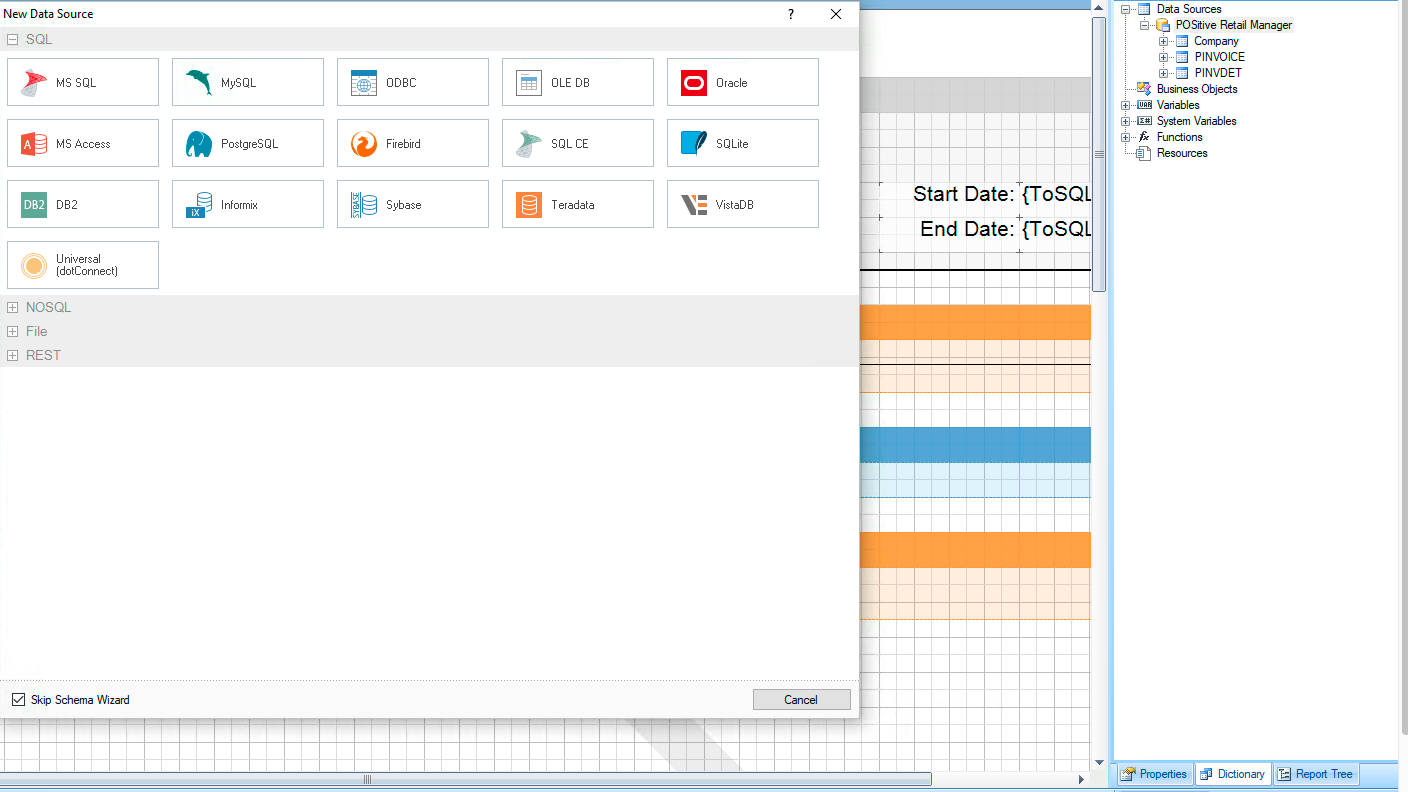Pick PostgreSQL elephant tile
The image size is (1408, 792).
click(248, 143)
